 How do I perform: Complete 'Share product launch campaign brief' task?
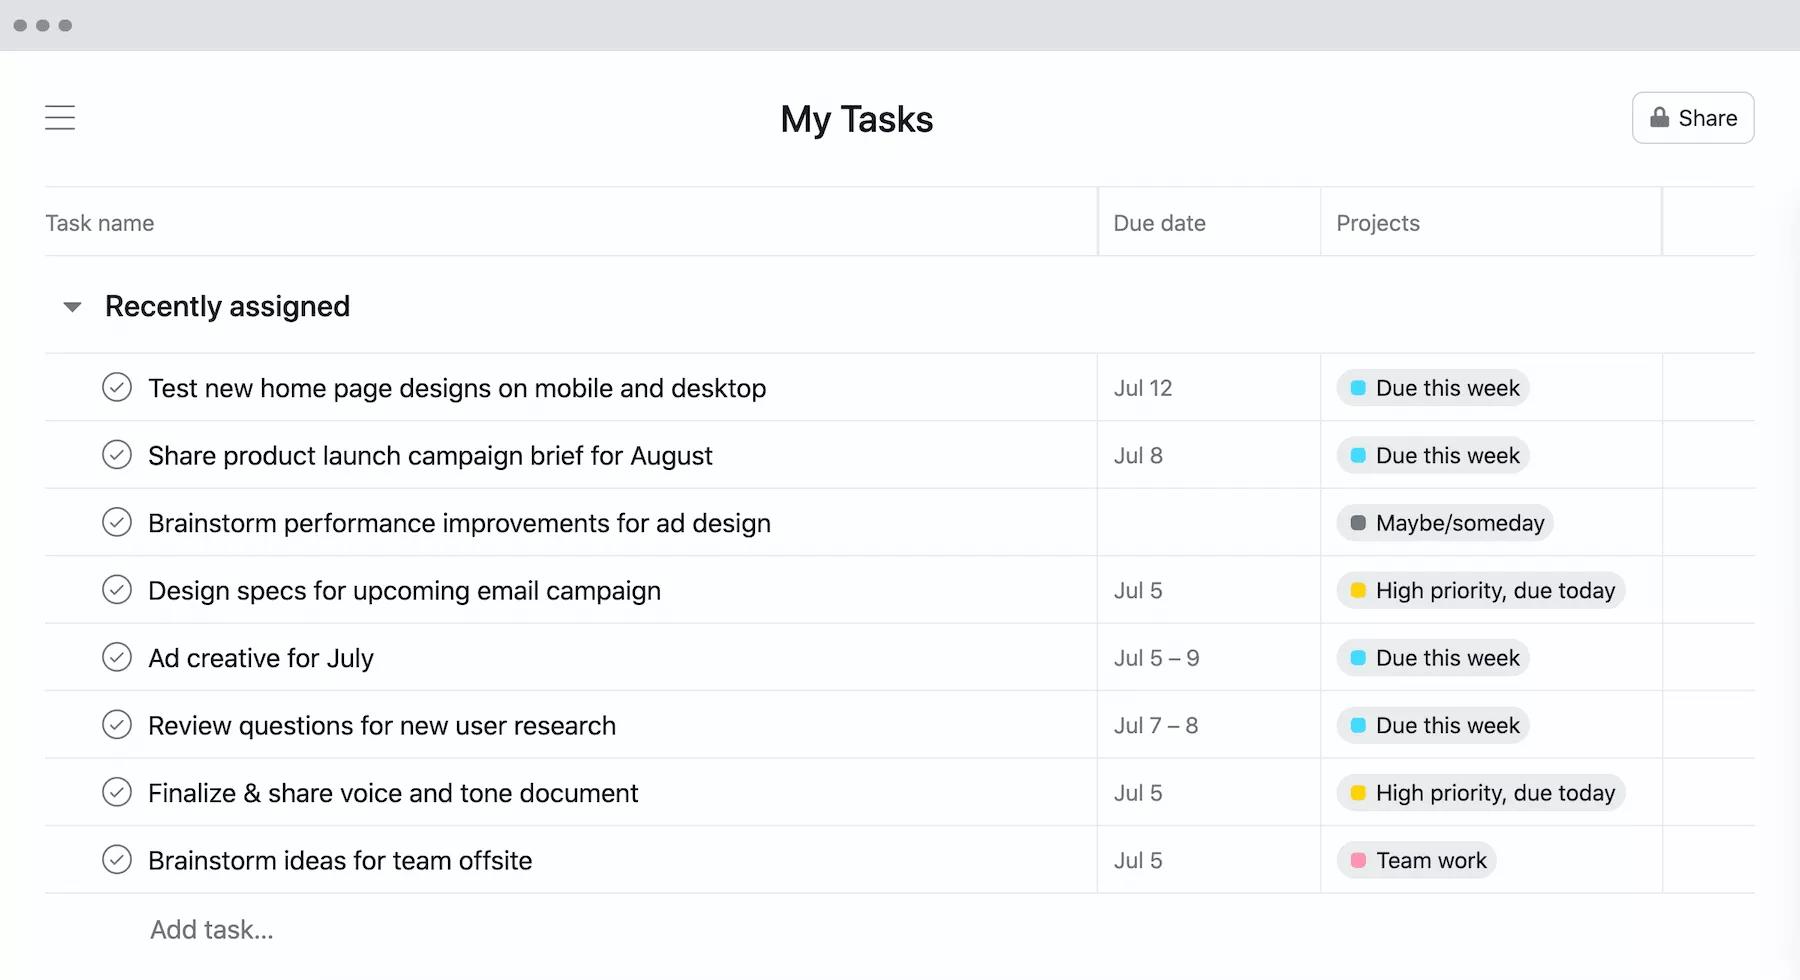(117, 455)
